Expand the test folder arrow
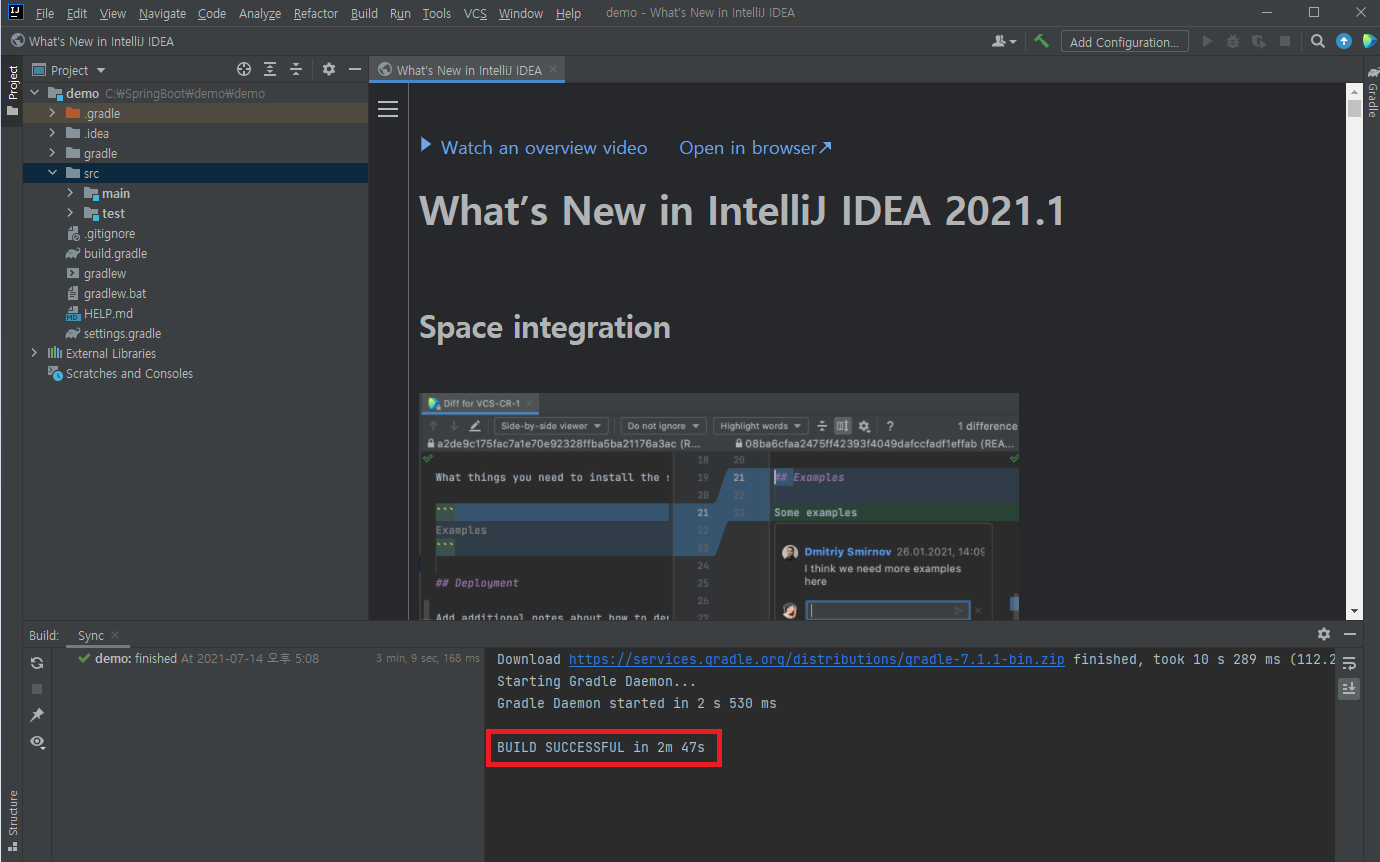1380x862 pixels. [70, 213]
